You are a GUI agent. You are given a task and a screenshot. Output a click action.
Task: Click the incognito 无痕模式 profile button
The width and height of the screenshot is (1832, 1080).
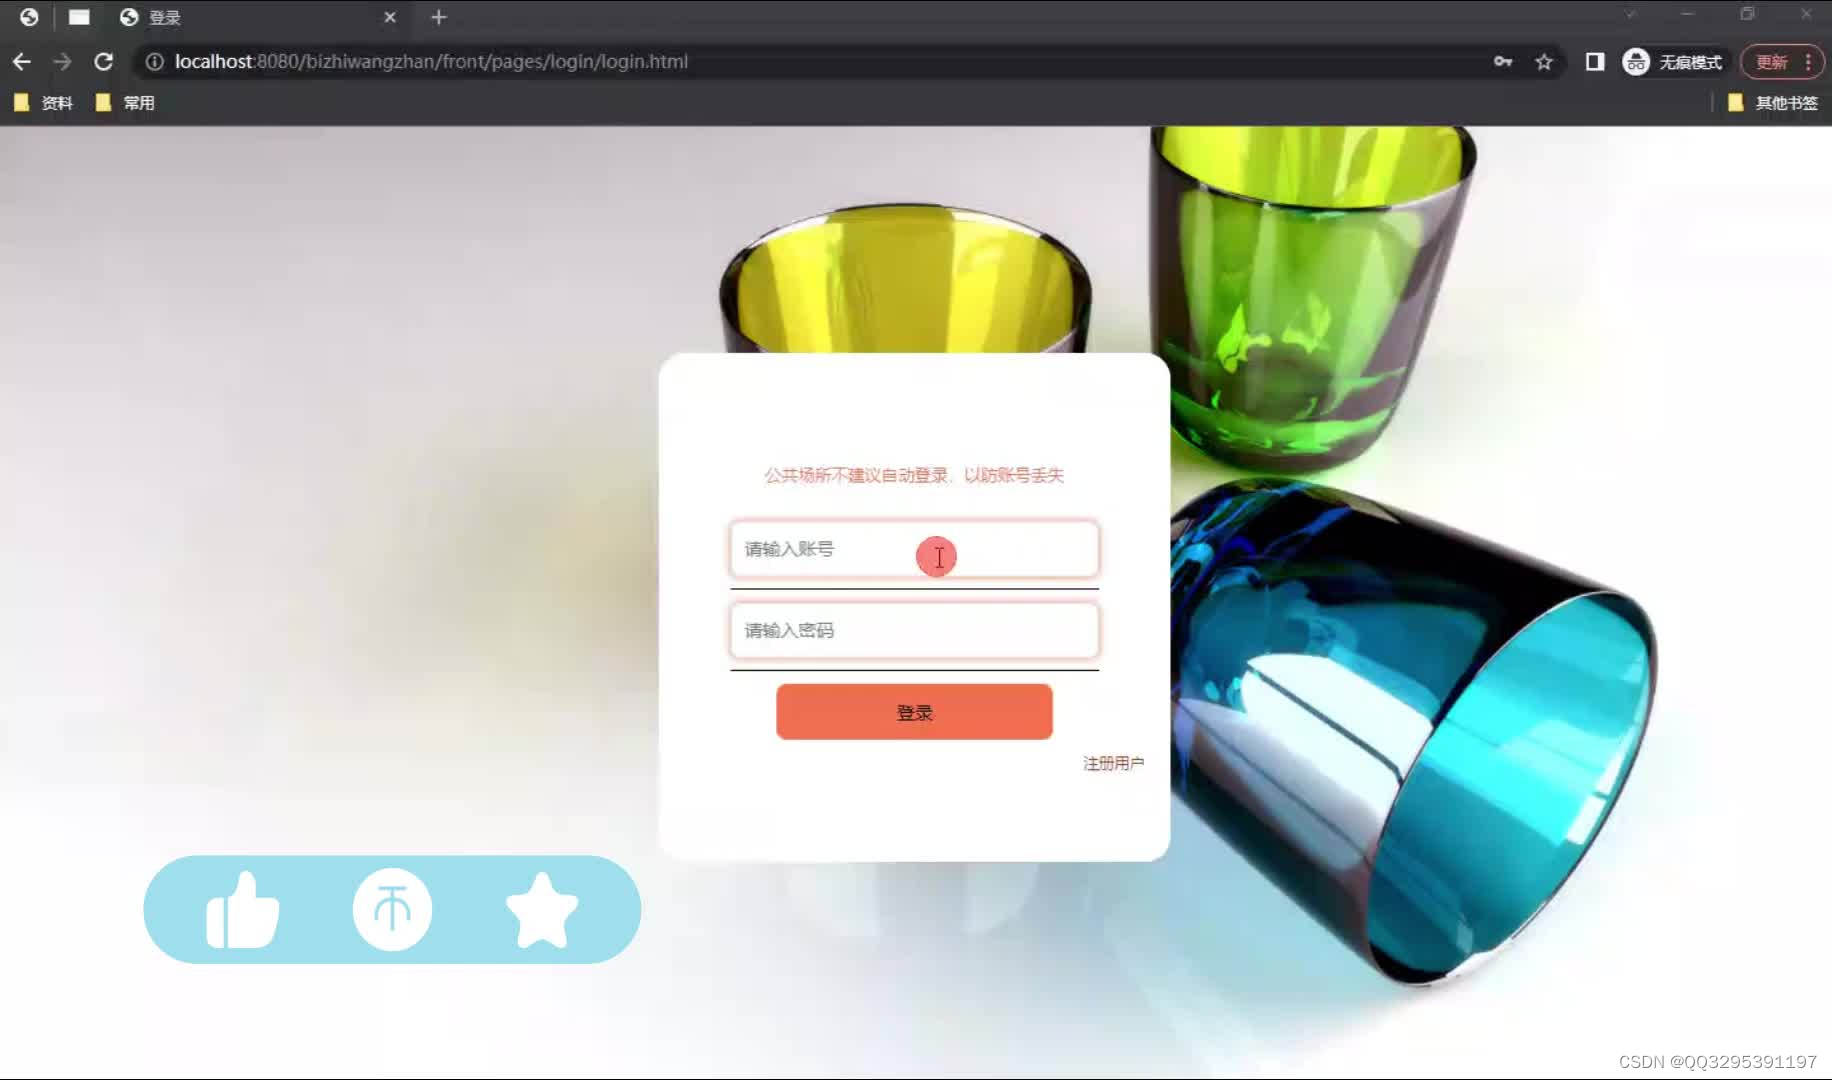(x=1672, y=62)
